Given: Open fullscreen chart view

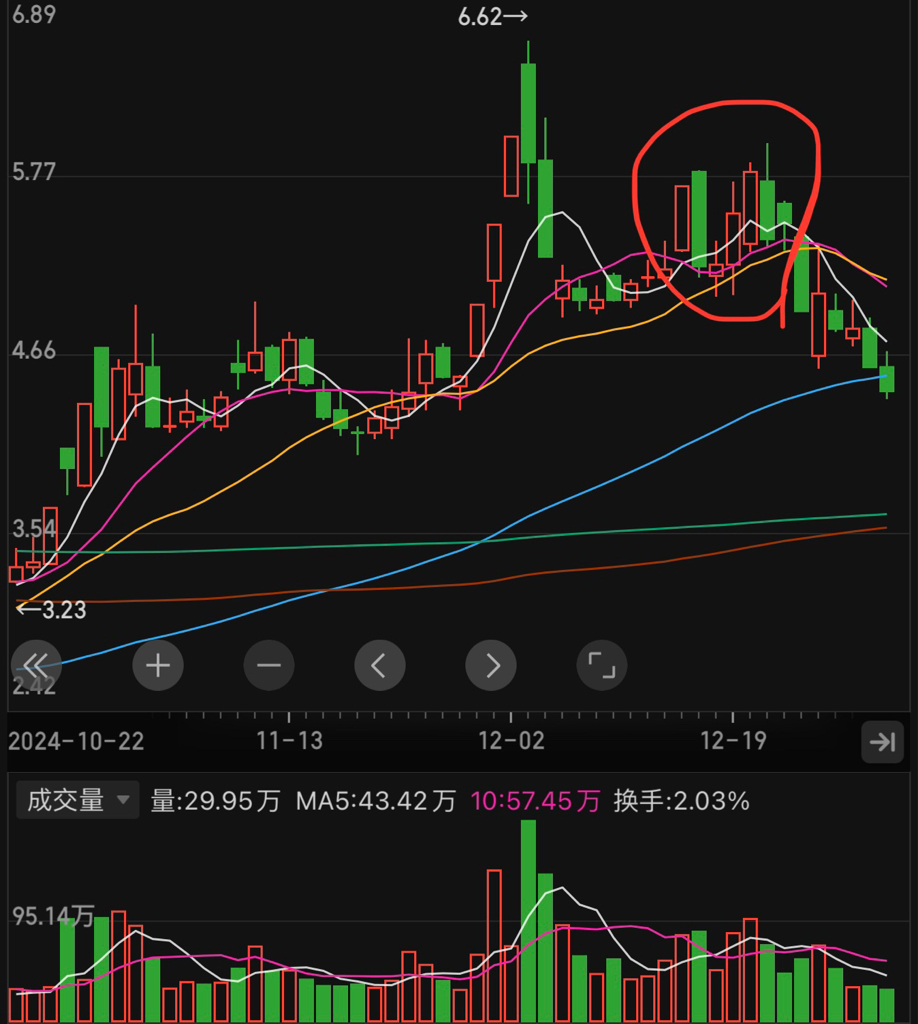Looking at the screenshot, I should pyautogui.click(x=602, y=665).
